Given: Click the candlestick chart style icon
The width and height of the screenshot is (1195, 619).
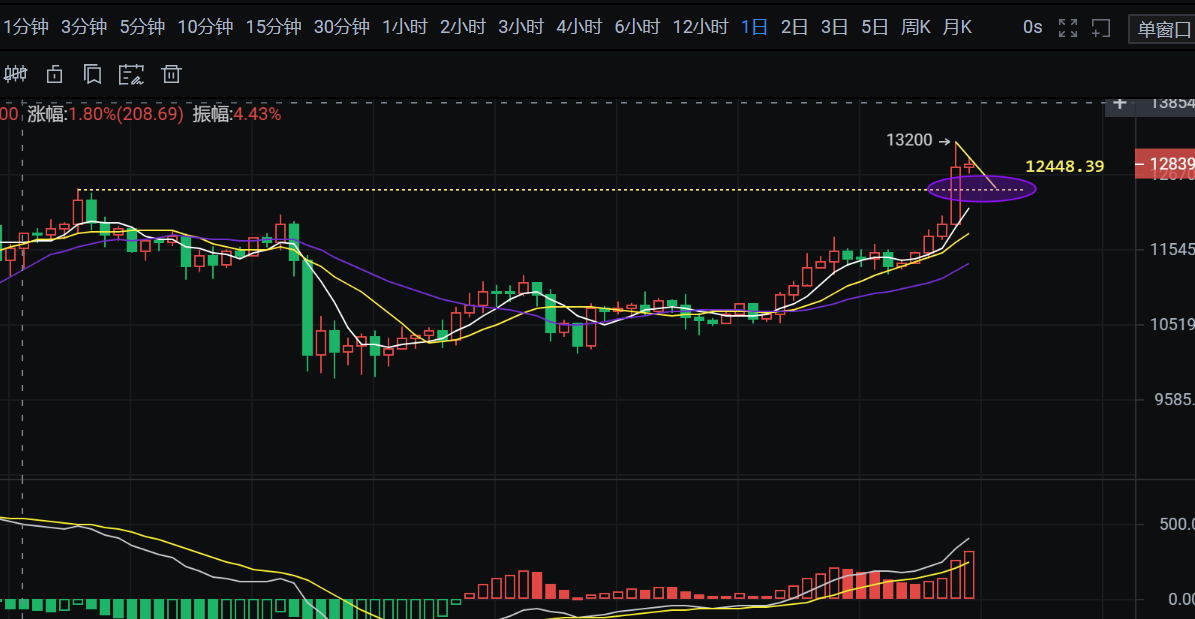Looking at the screenshot, I should pos(15,73).
